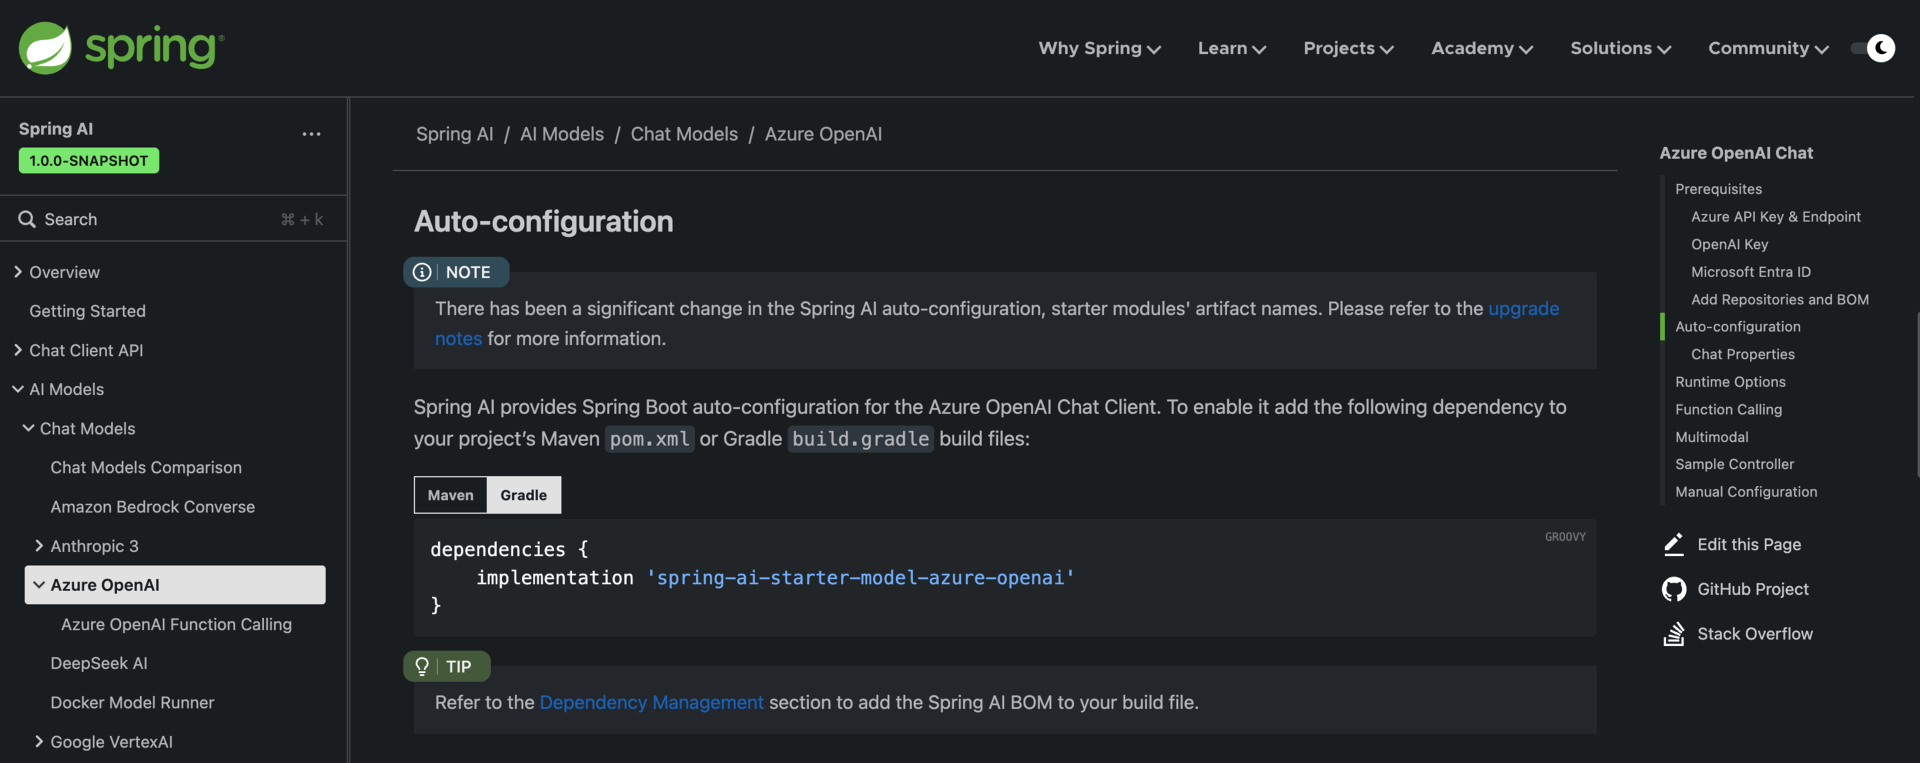Open the three-dots menu beside Spring AI
This screenshot has width=1920, height=763.
pyautogui.click(x=311, y=134)
